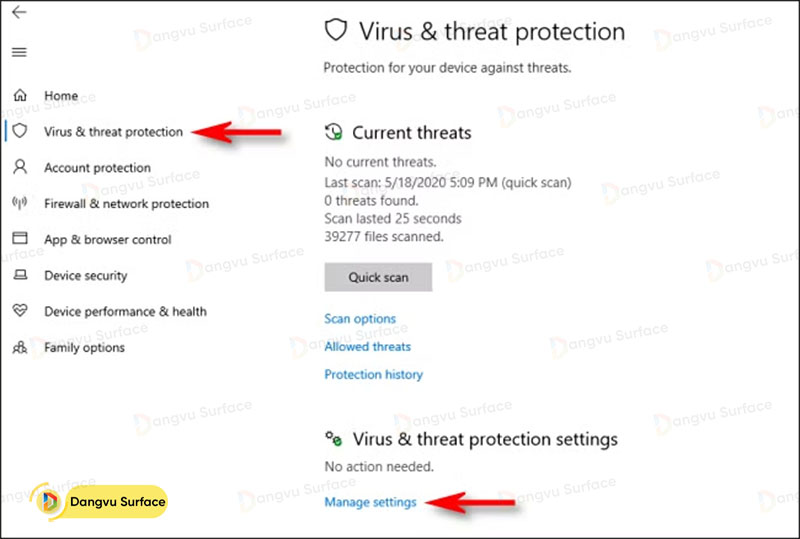Open App & browser control section

pyautogui.click(x=107, y=240)
